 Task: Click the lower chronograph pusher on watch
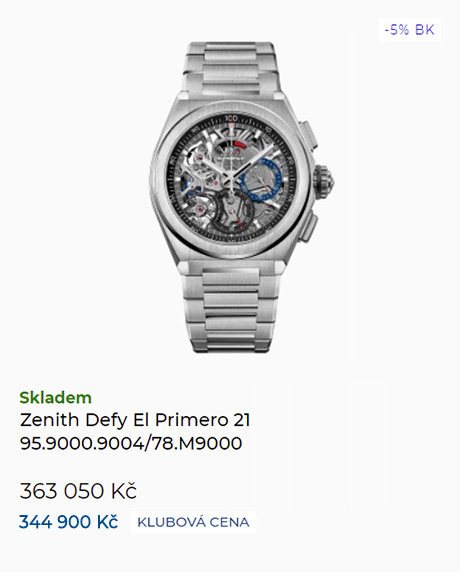309,228
